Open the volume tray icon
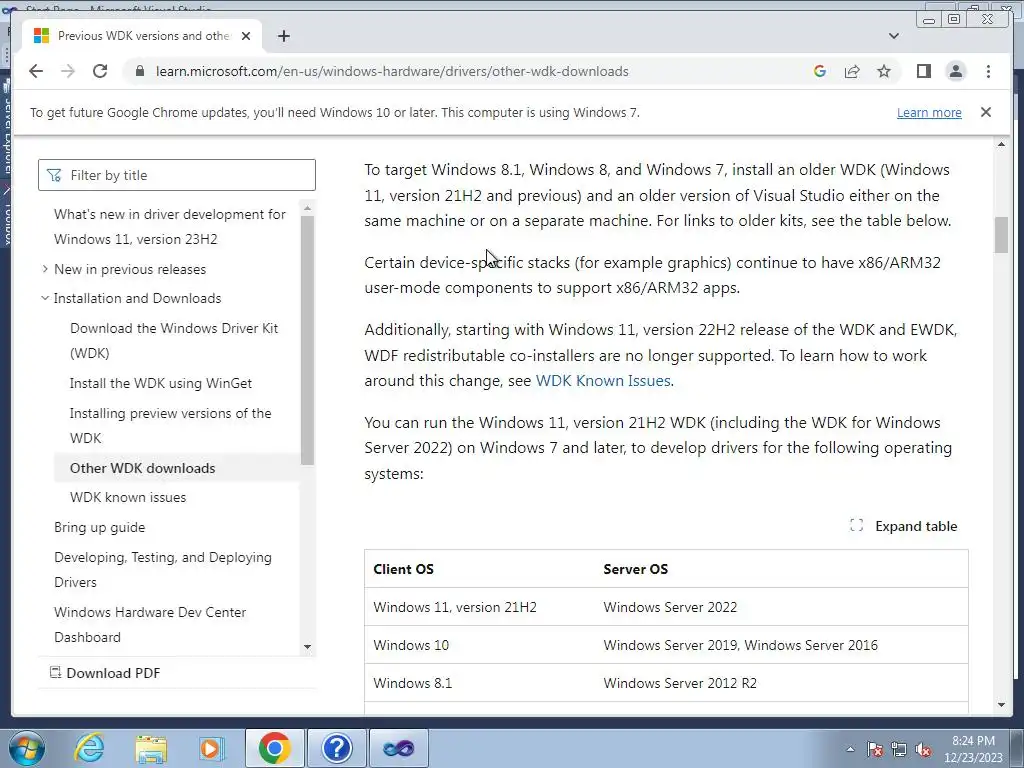Image resolution: width=1024 pixels, height=768 pixels. (x=923, y=749)
